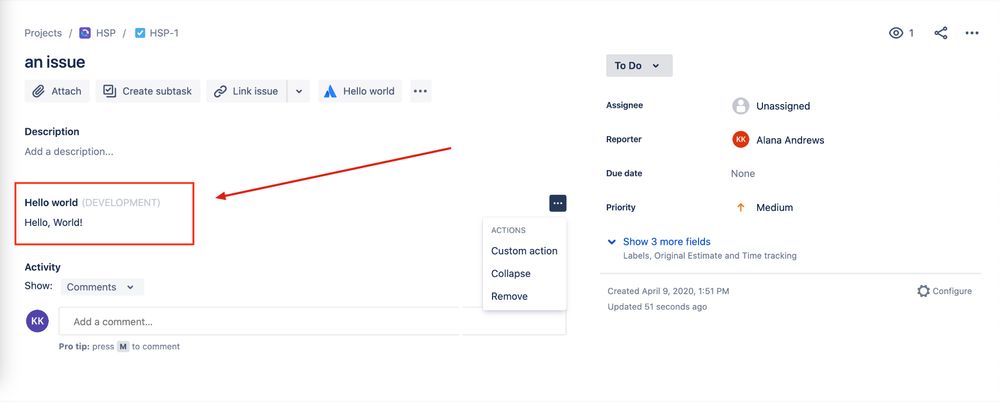Click the share icon
Viewport: 999px width, 402px height.
(940, 33)
